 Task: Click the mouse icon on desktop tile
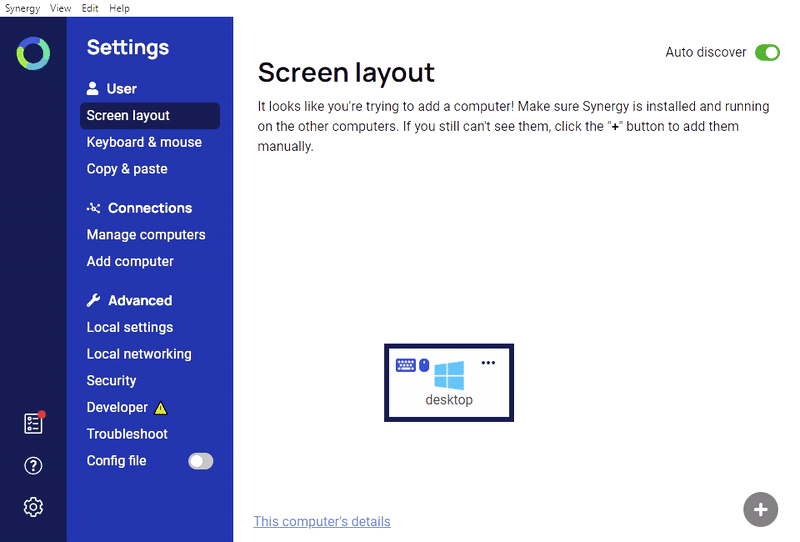(424, 365)
